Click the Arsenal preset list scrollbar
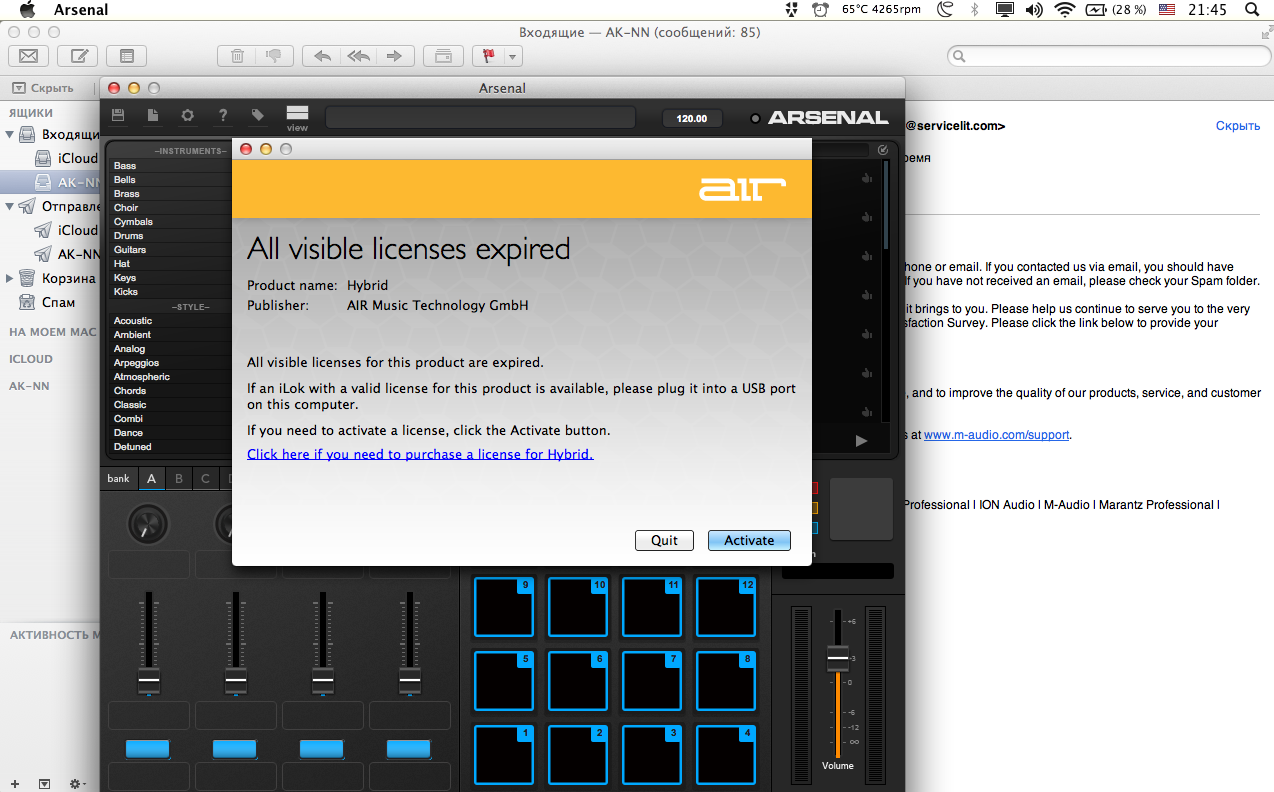The width and height of the screenshot is (1274, 792). (886, 205)
